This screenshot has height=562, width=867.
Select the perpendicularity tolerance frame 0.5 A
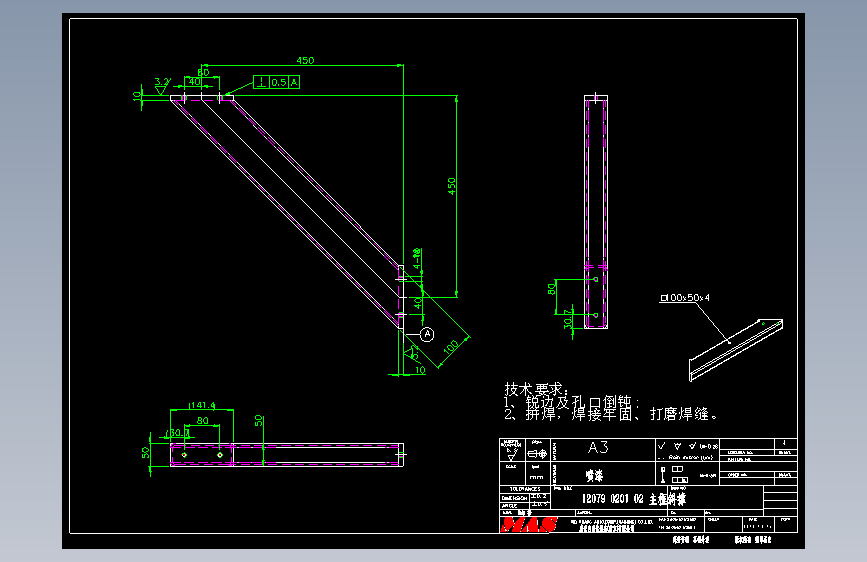pos(276,82)
